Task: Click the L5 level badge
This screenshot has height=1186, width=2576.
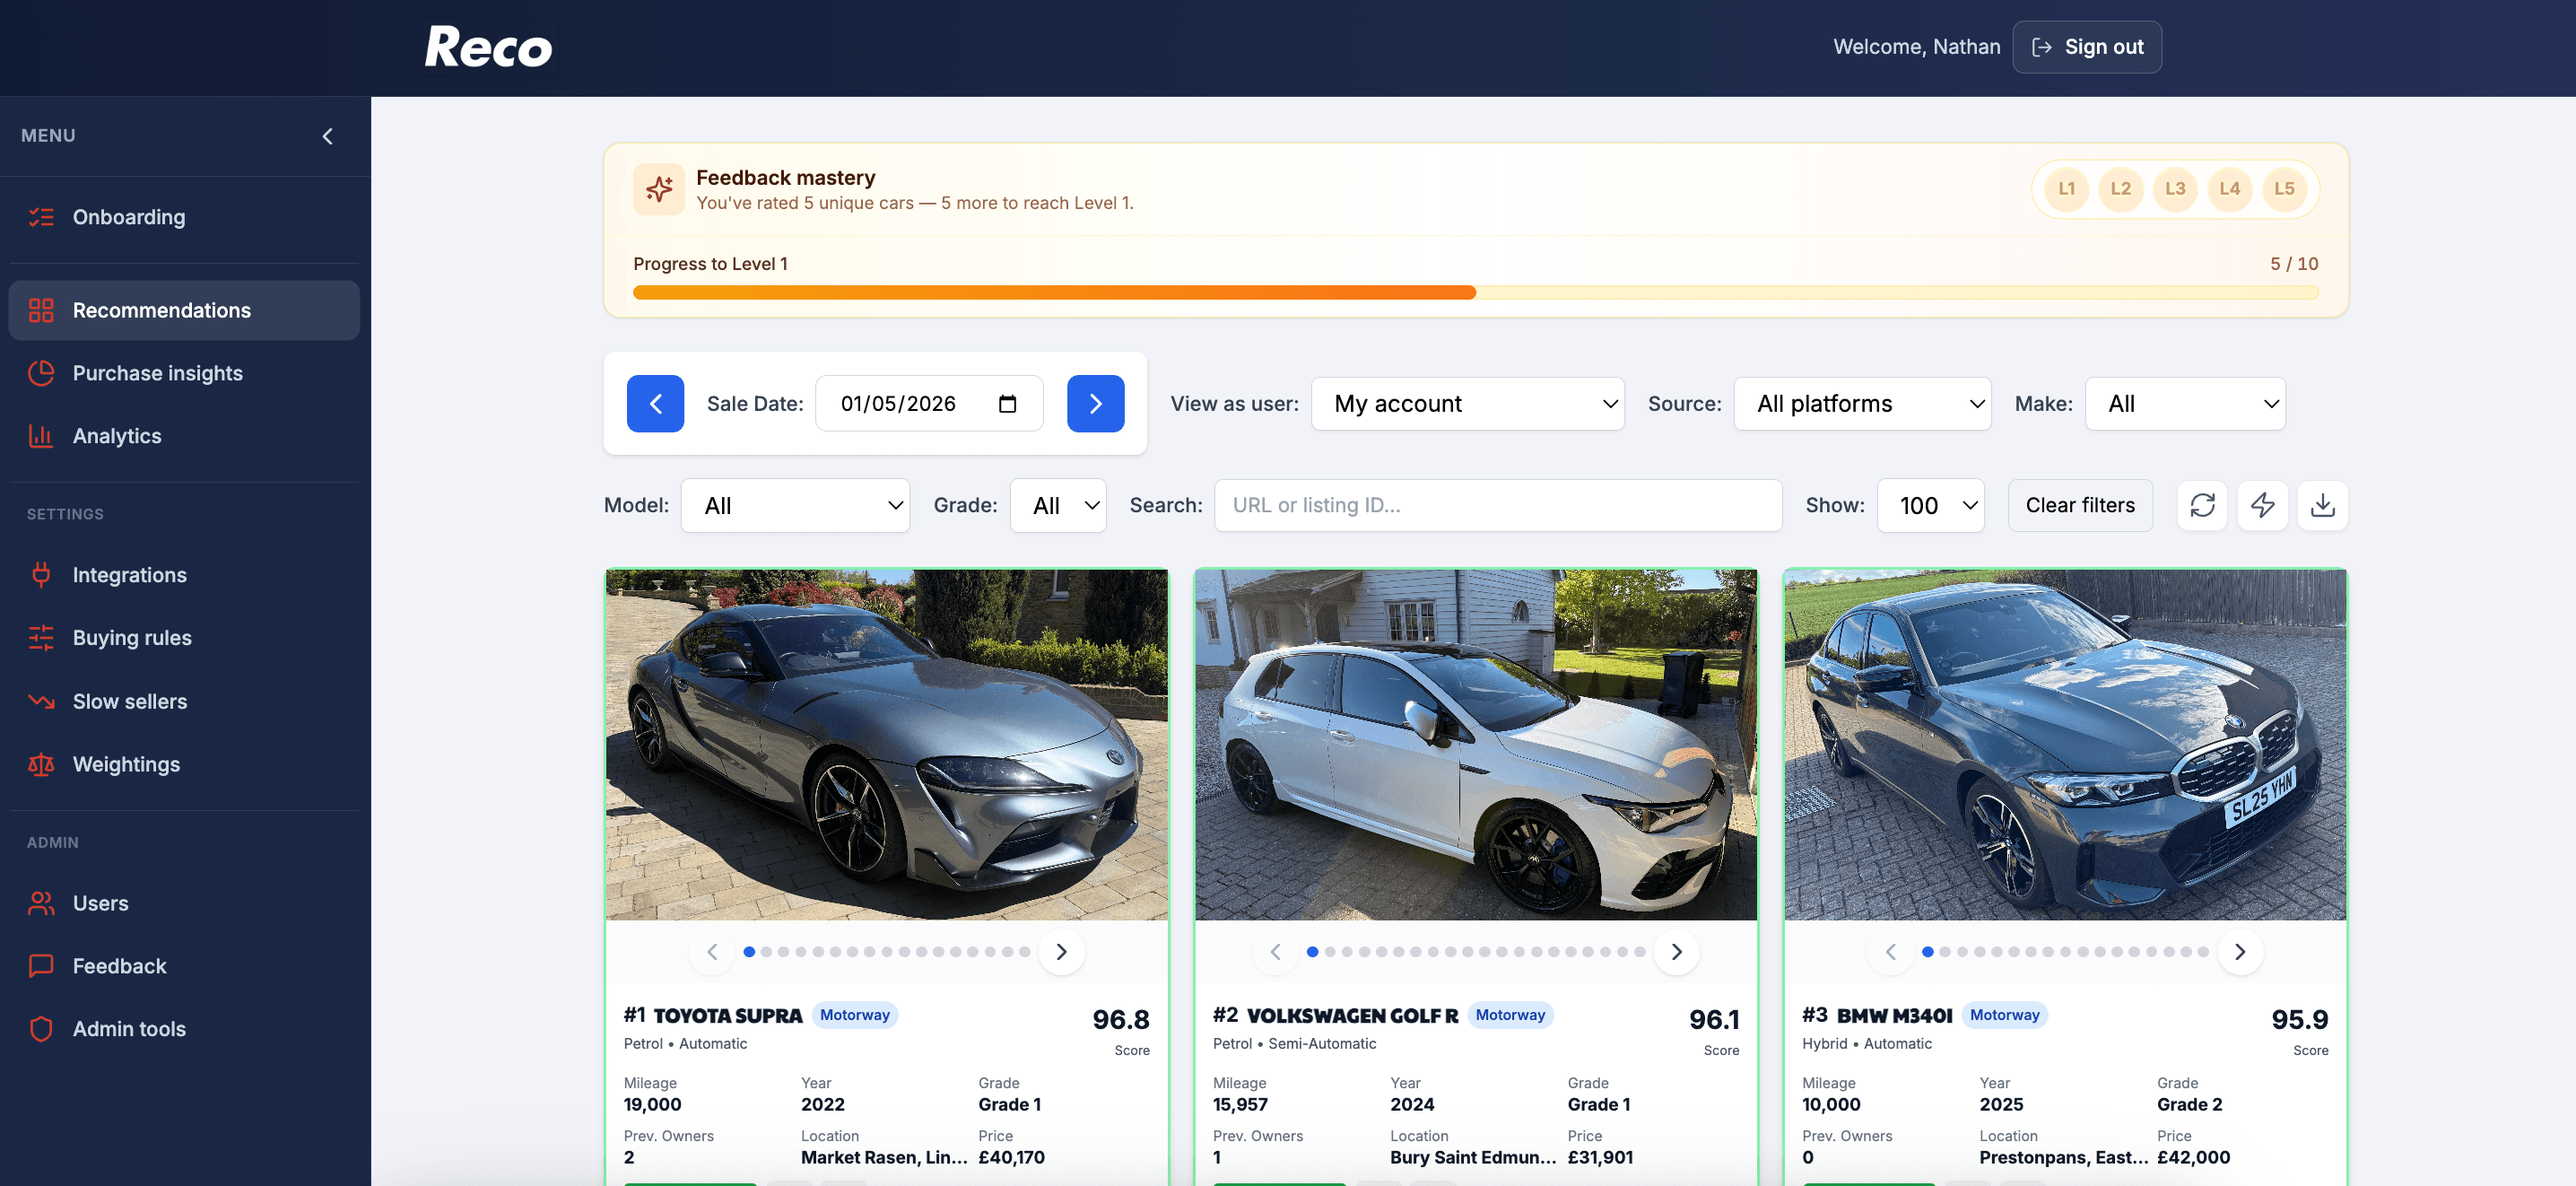Action: (2284, 189)
